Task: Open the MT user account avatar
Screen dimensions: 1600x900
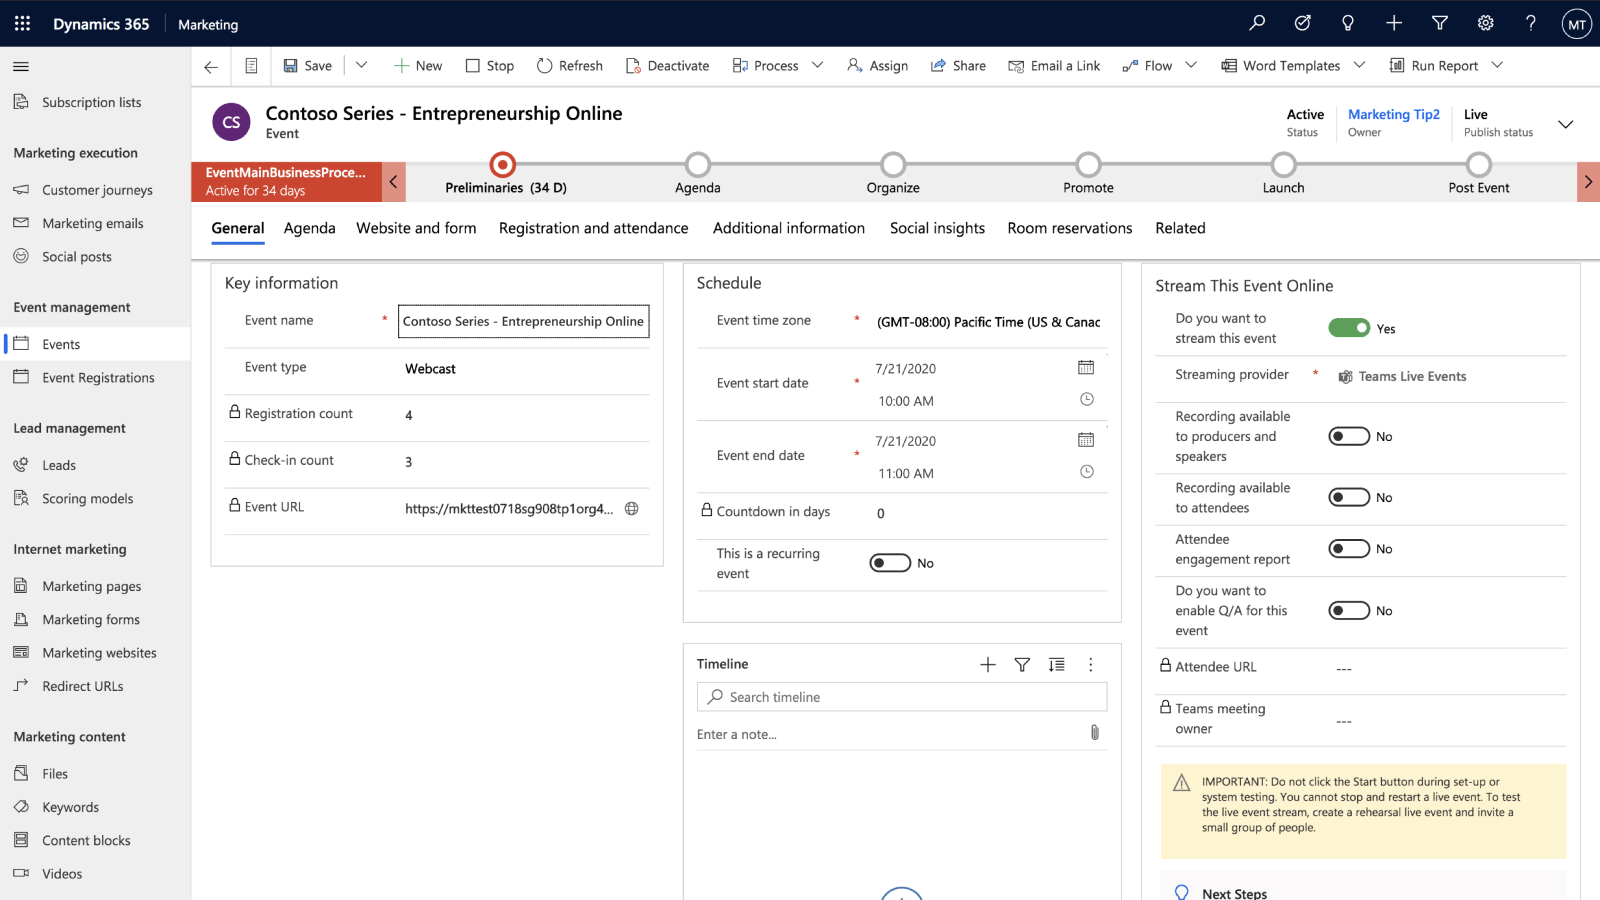Action: 1577,24
